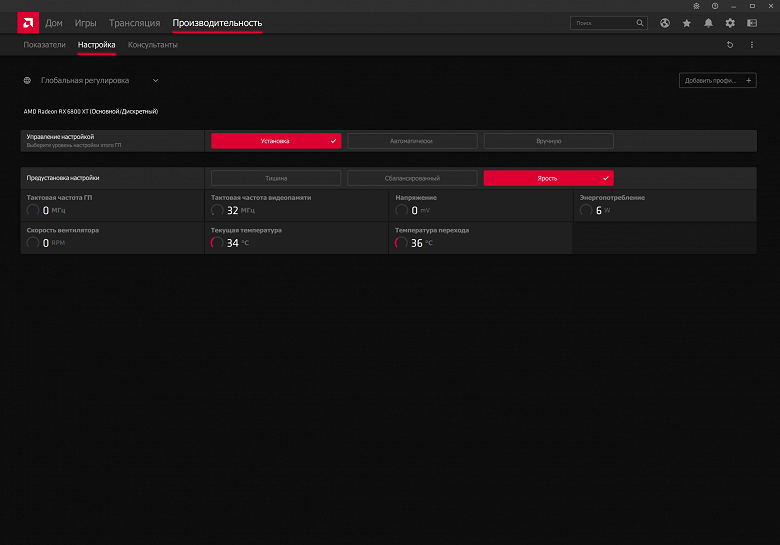Click the bug report icon in title bar
Viewport: 780px width, 545px height.
pyautogui.click(x=696, y=6)
